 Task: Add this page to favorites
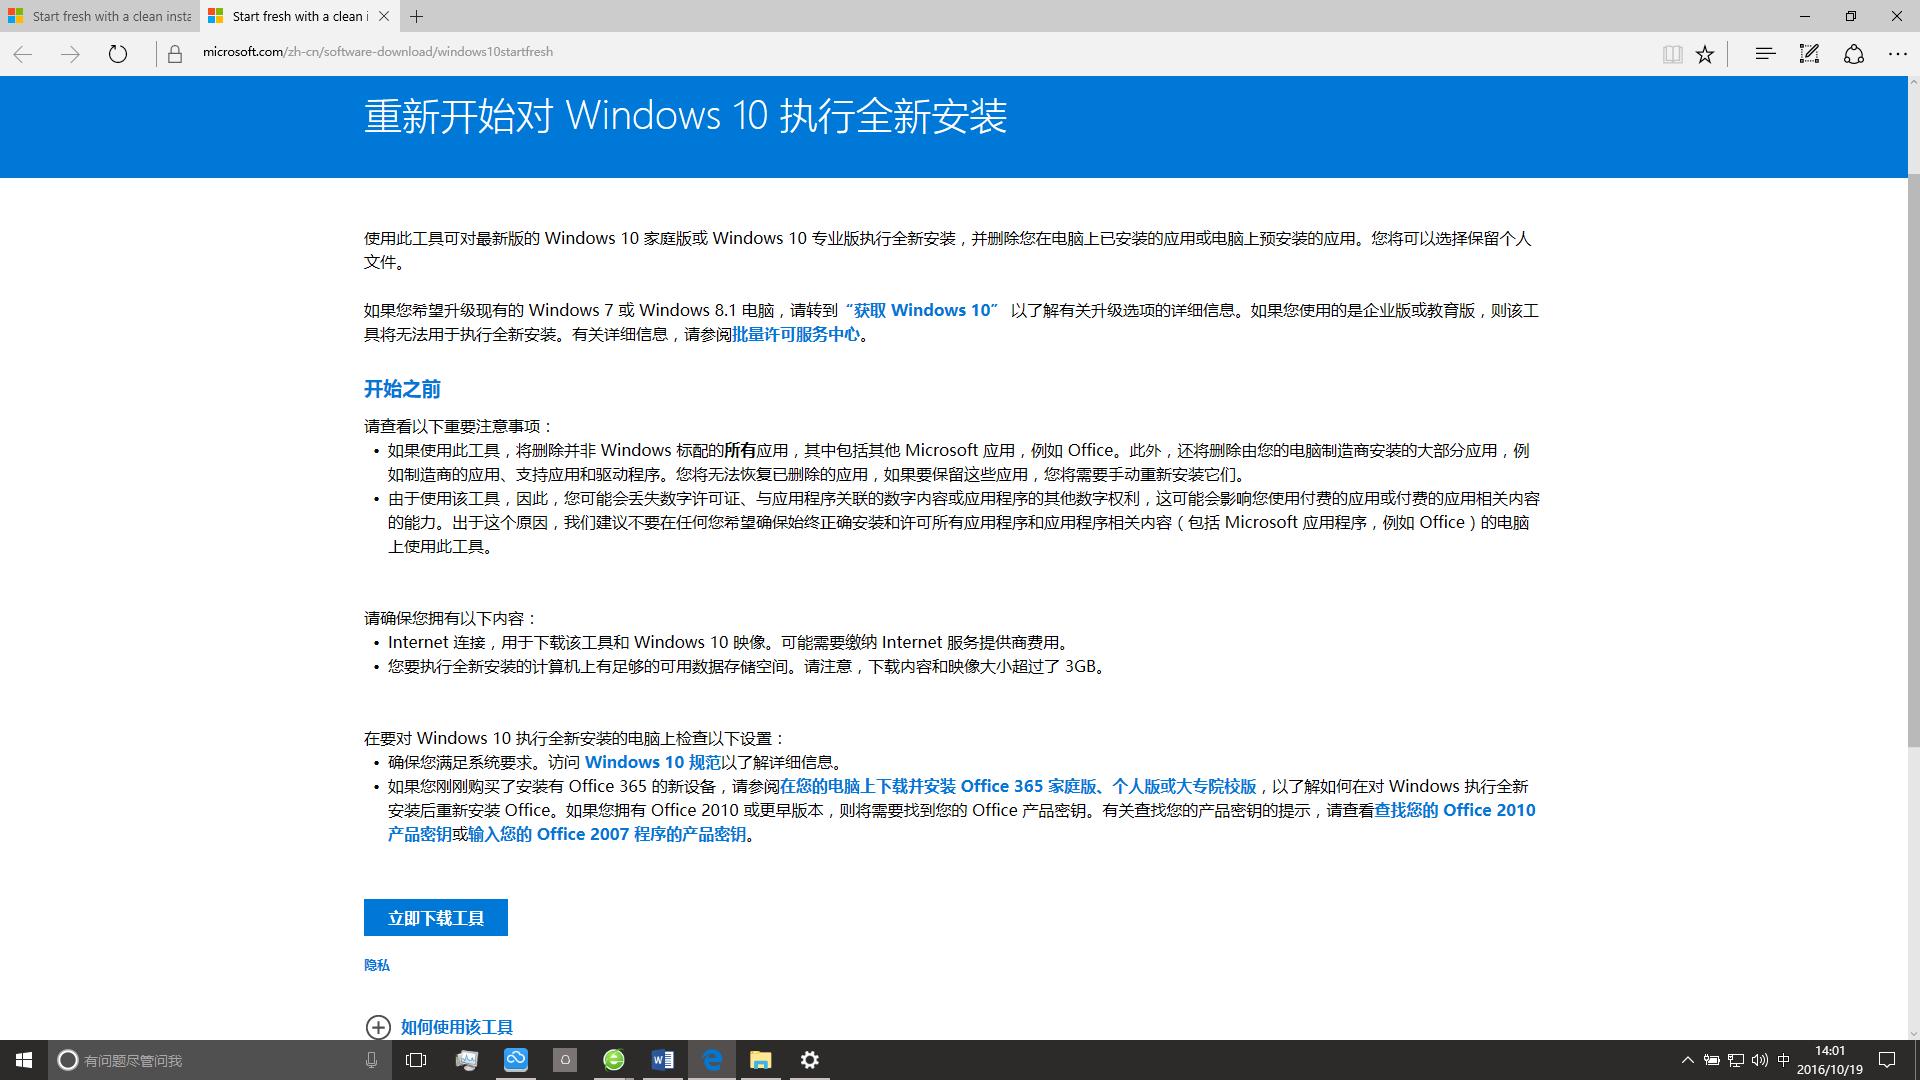[1705, 53]
